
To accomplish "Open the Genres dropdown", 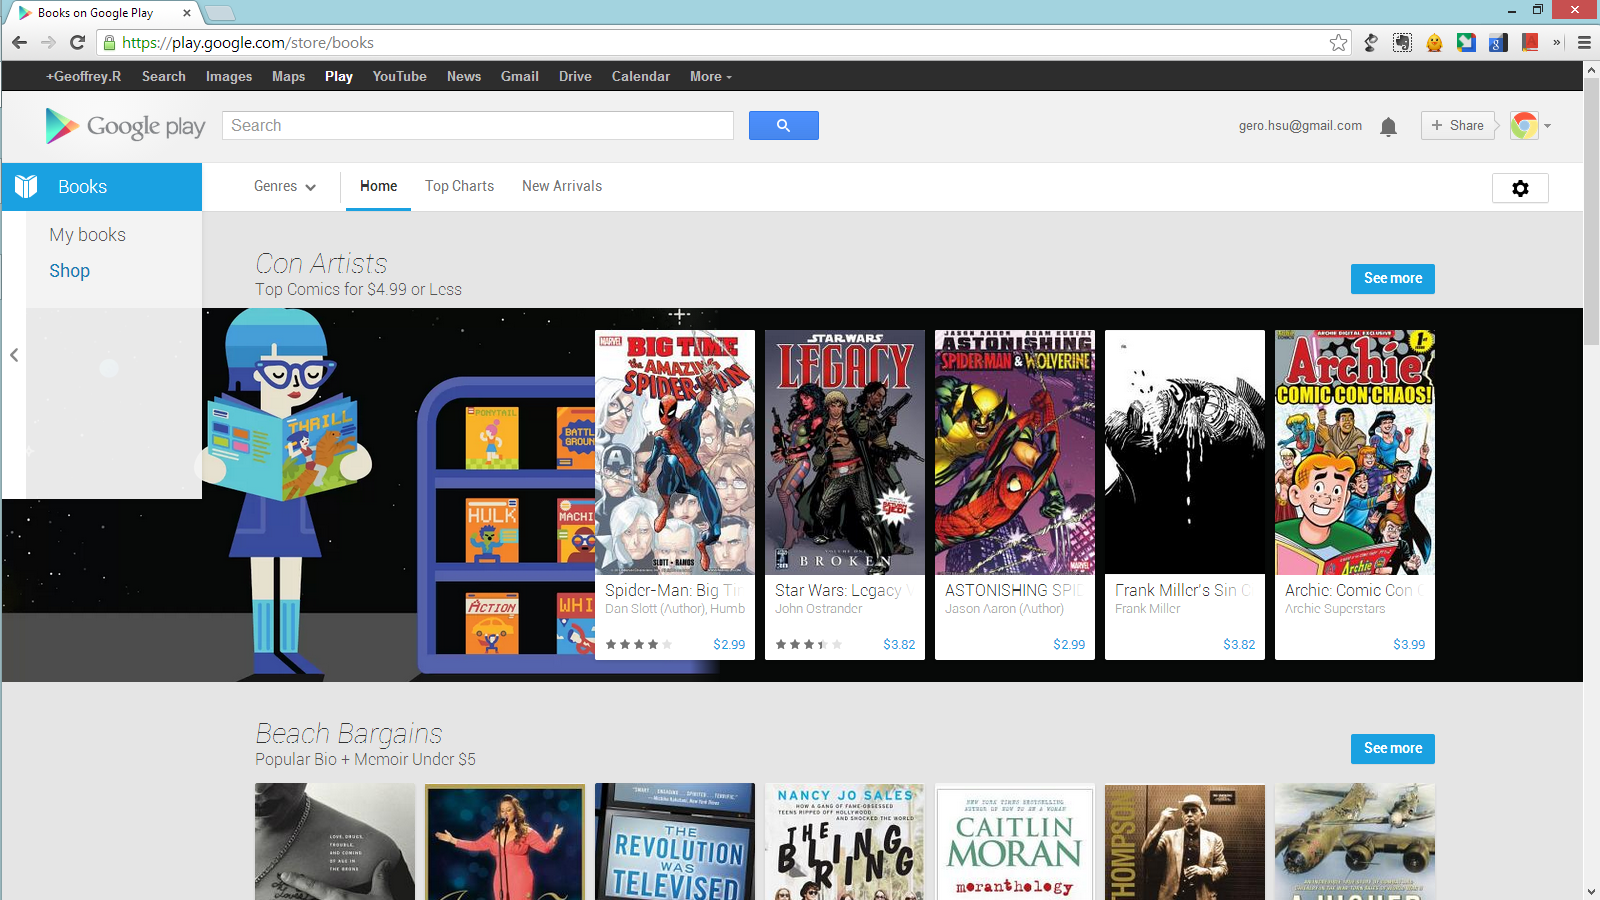I will (x=284, y=186).
